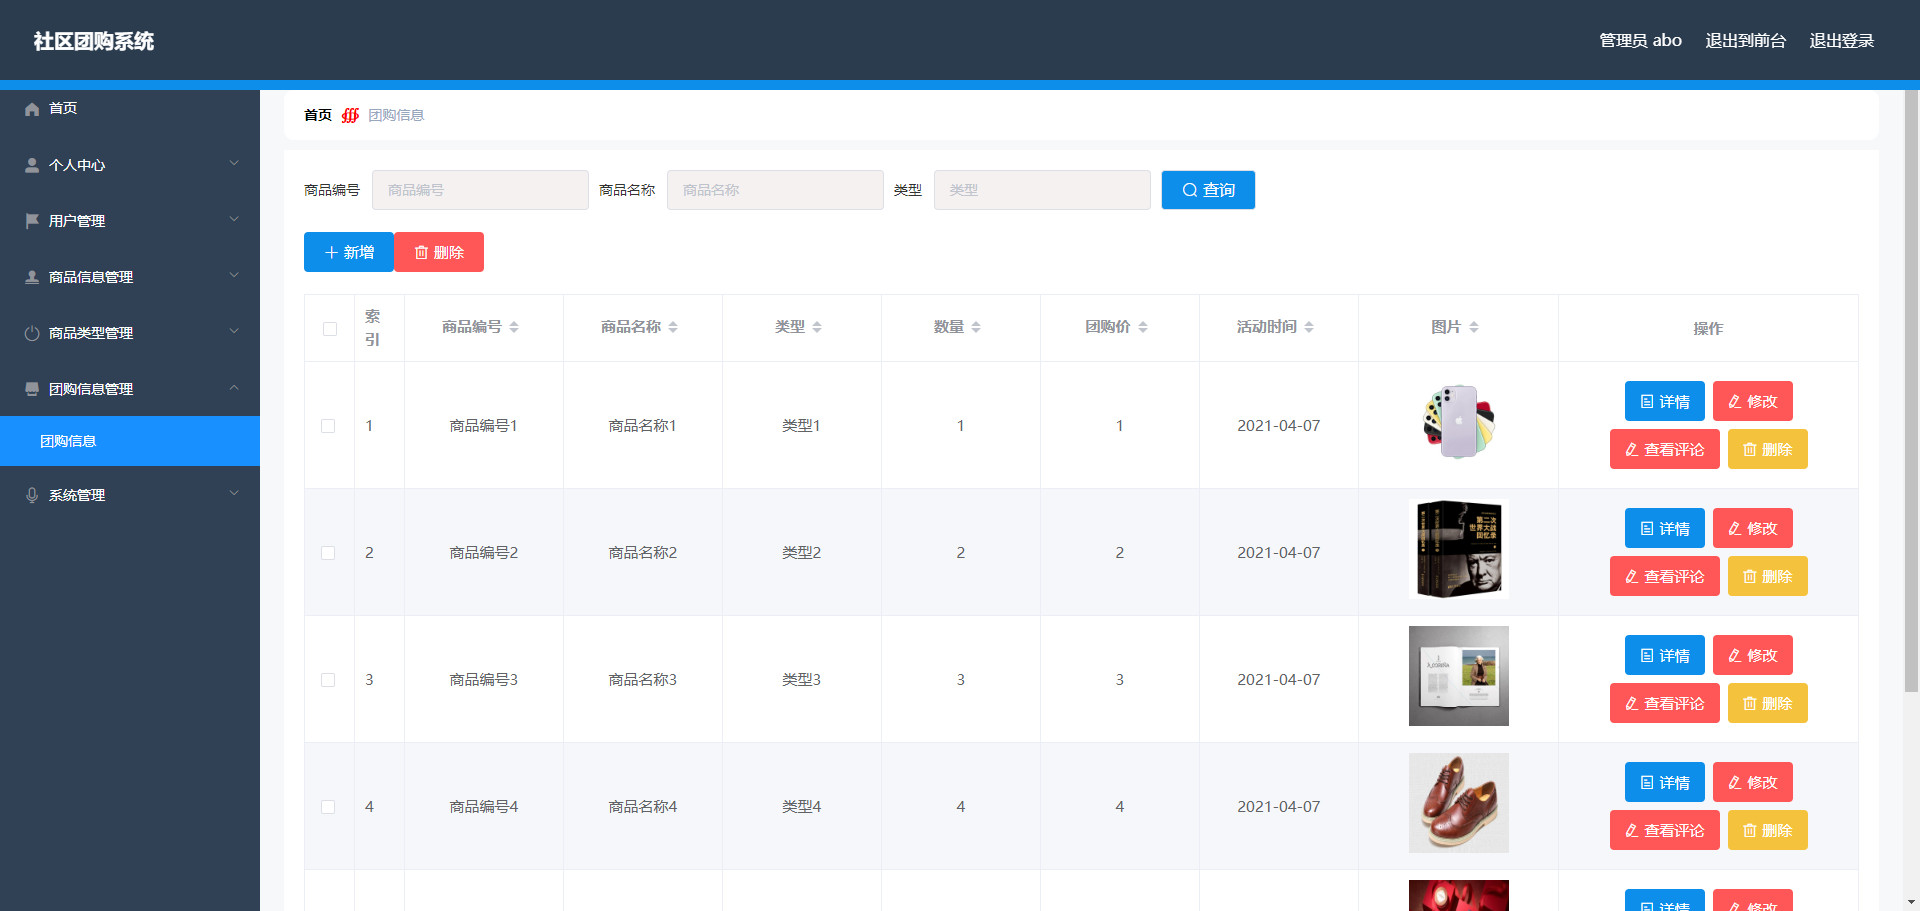Viewport: 1920px width, 911px height.
Task: Click the red 删除 batch delete button
Action: tap(439, 252)
